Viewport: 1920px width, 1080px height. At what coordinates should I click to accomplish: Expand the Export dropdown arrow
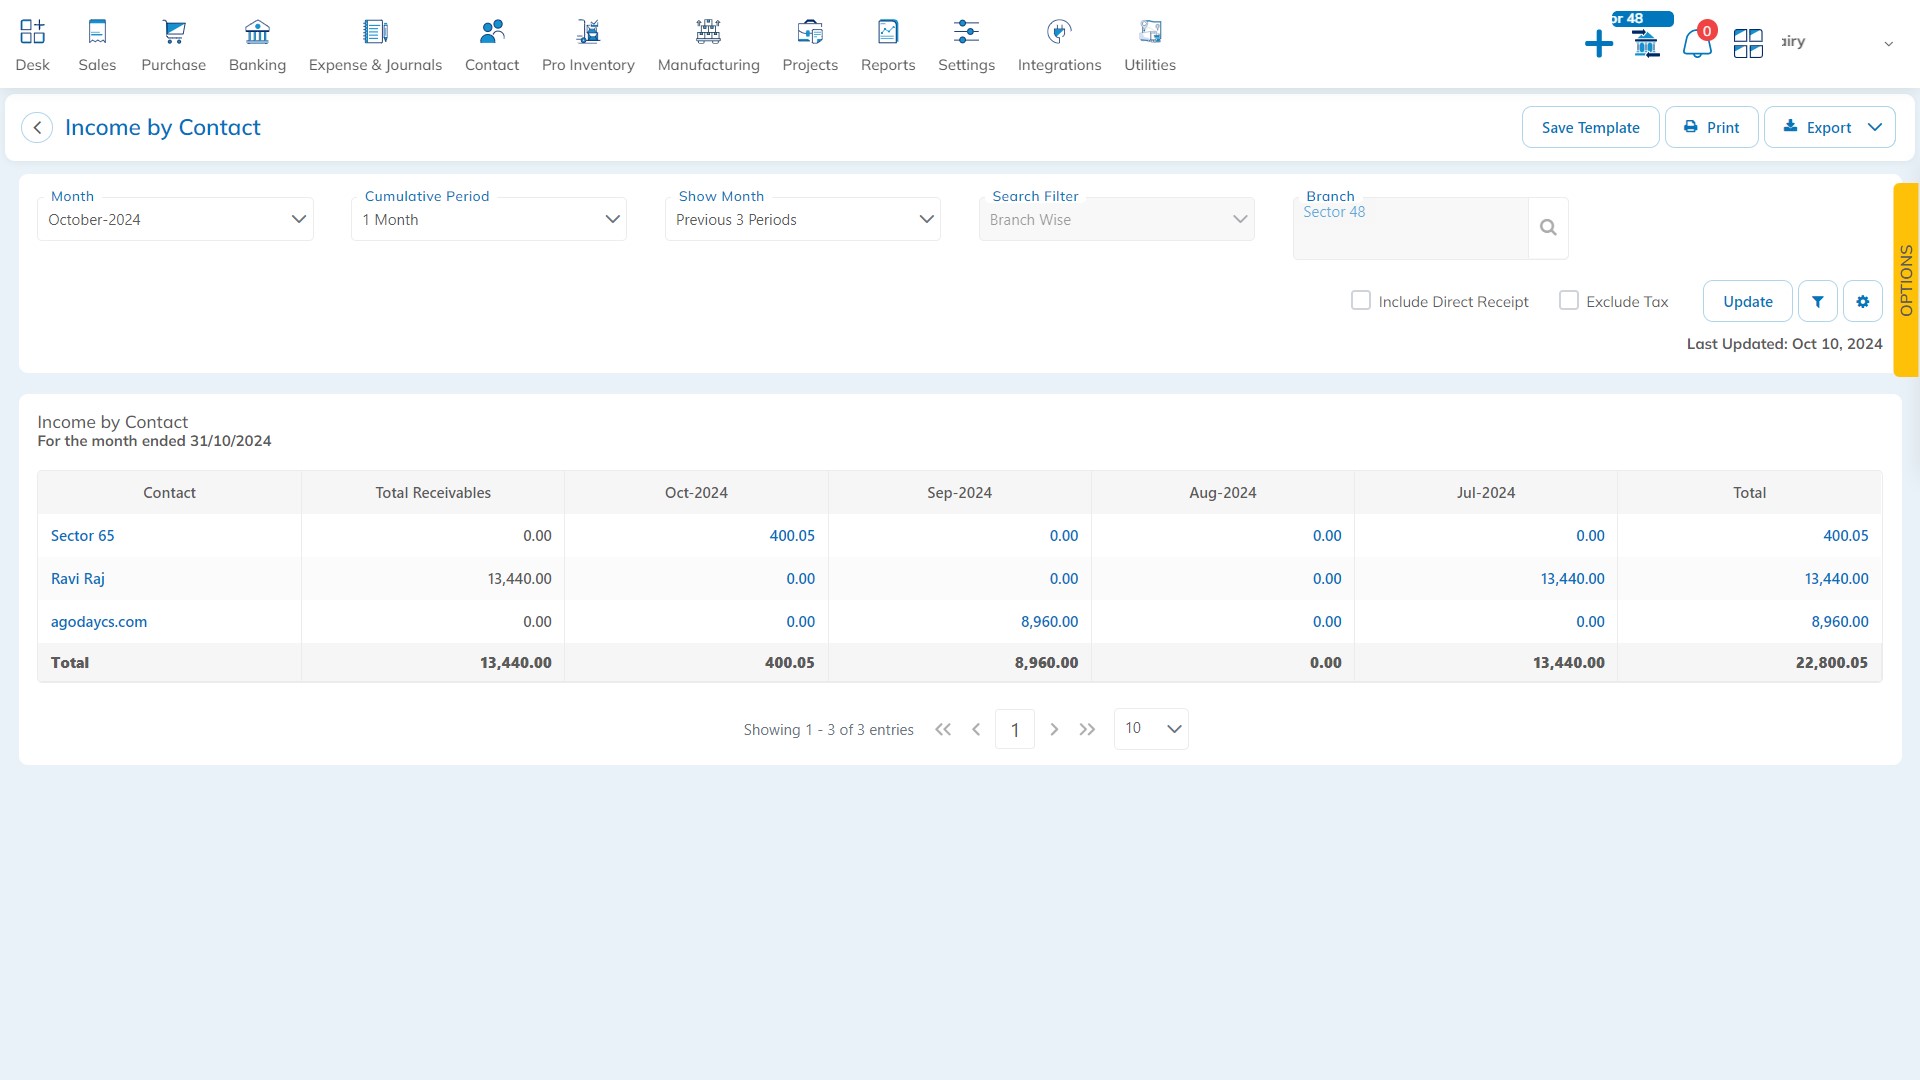[x=1875, y=127]
